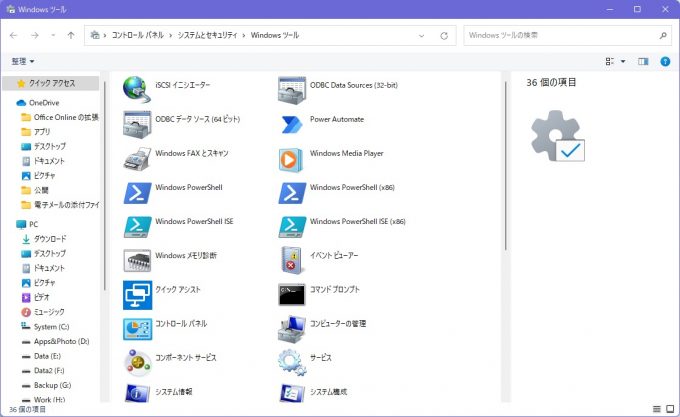The image size is (680, 417).
Task: Click the search magnifier icon
Action: [x=663, y=36]
